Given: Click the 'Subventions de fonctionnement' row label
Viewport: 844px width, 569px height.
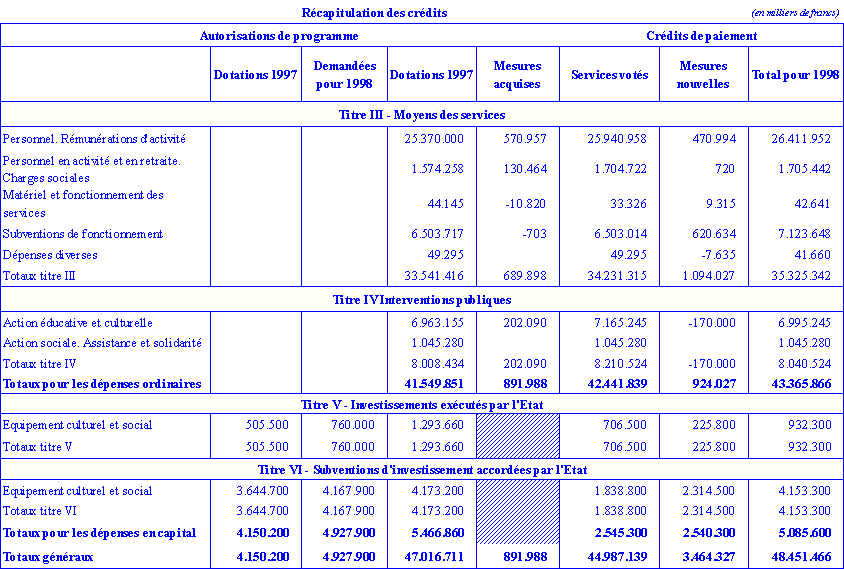Looking at the screenshot, I should click(83, 234).
